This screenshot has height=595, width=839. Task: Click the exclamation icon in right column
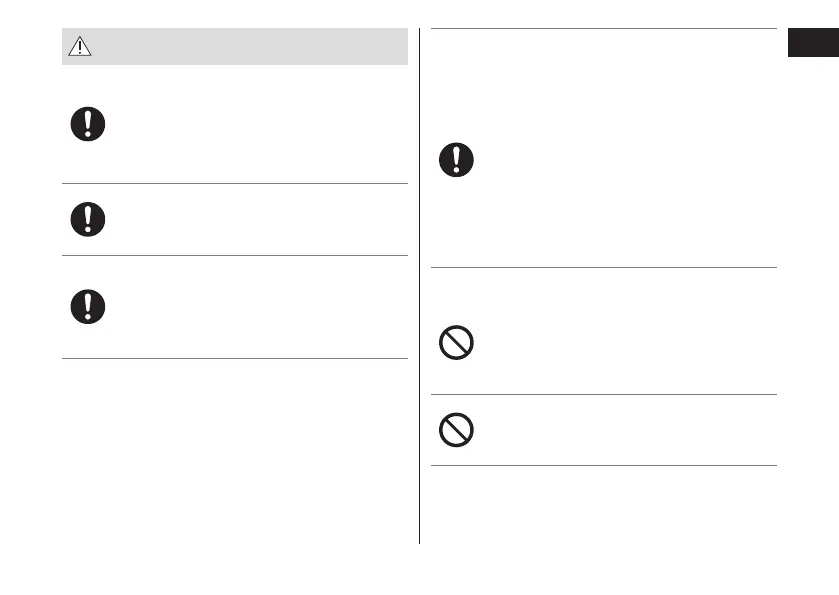457,160
